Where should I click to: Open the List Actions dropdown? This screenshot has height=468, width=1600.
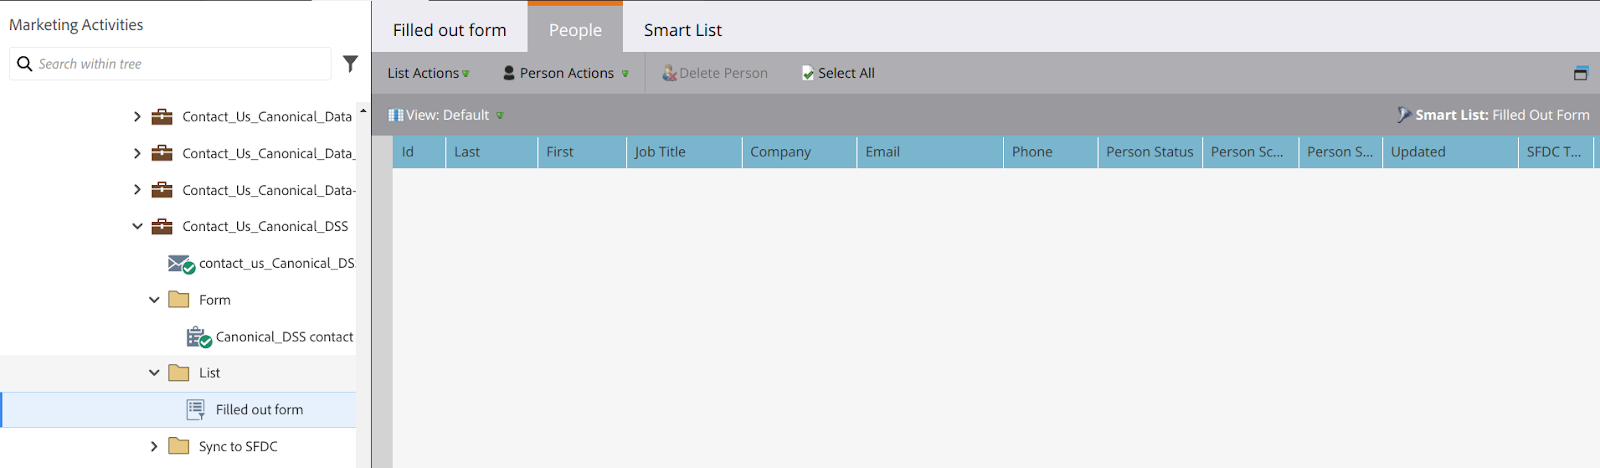pos(428,73)
